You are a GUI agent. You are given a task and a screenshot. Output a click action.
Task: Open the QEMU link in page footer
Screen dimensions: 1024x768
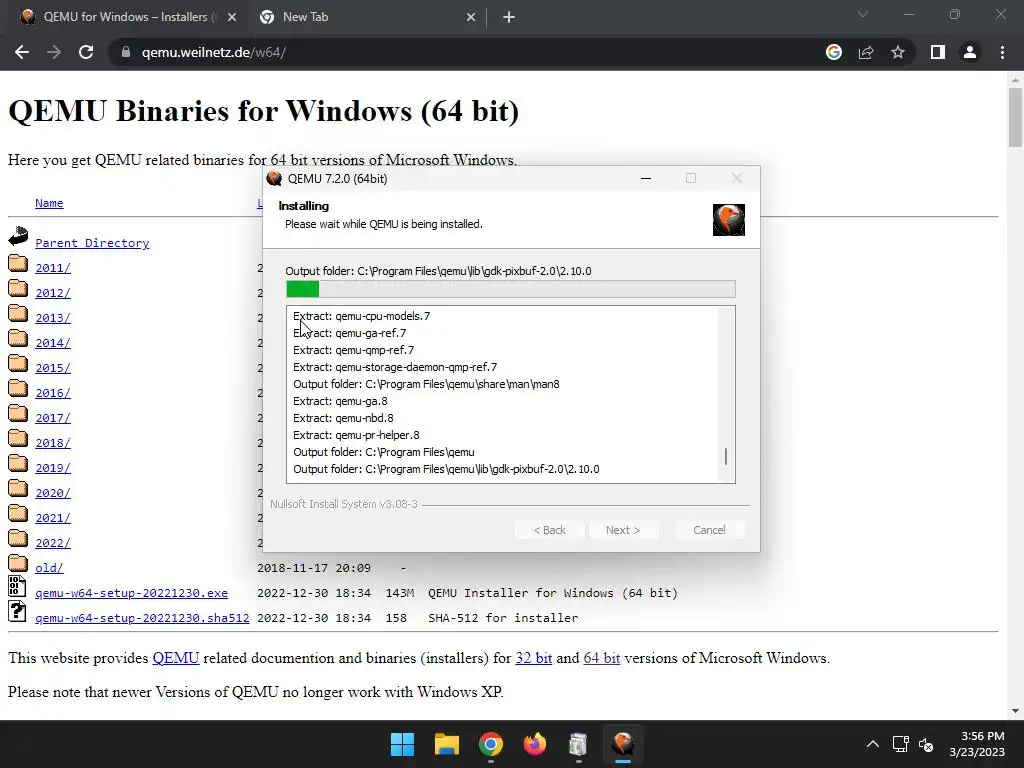176,658
